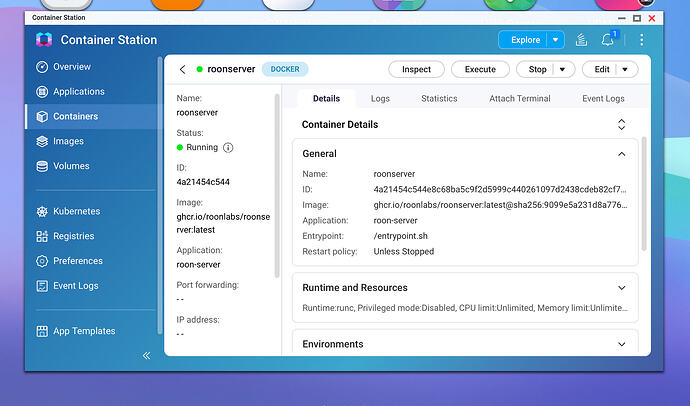Click the Running status info icon

coord(228,147)
